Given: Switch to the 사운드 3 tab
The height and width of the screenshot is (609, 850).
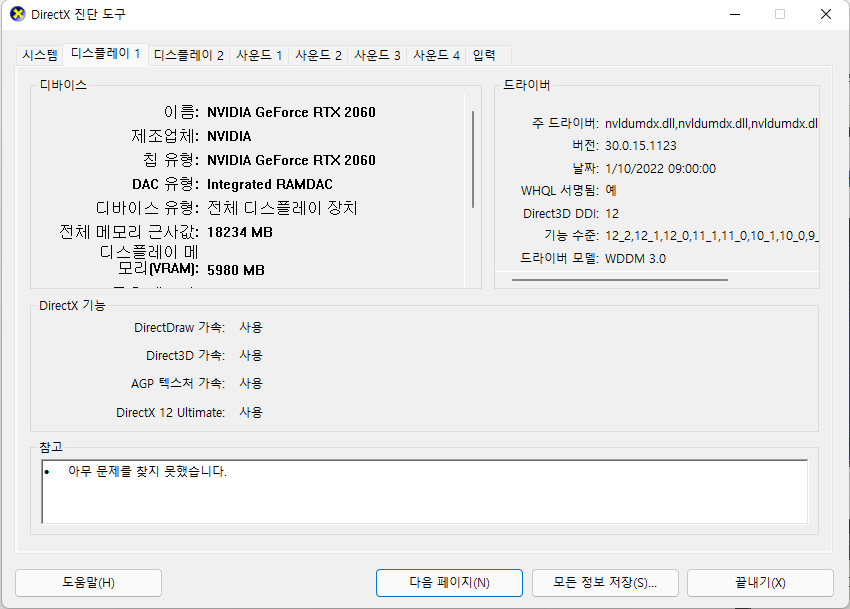Looking at the screenshot, I should click(377, 55).
